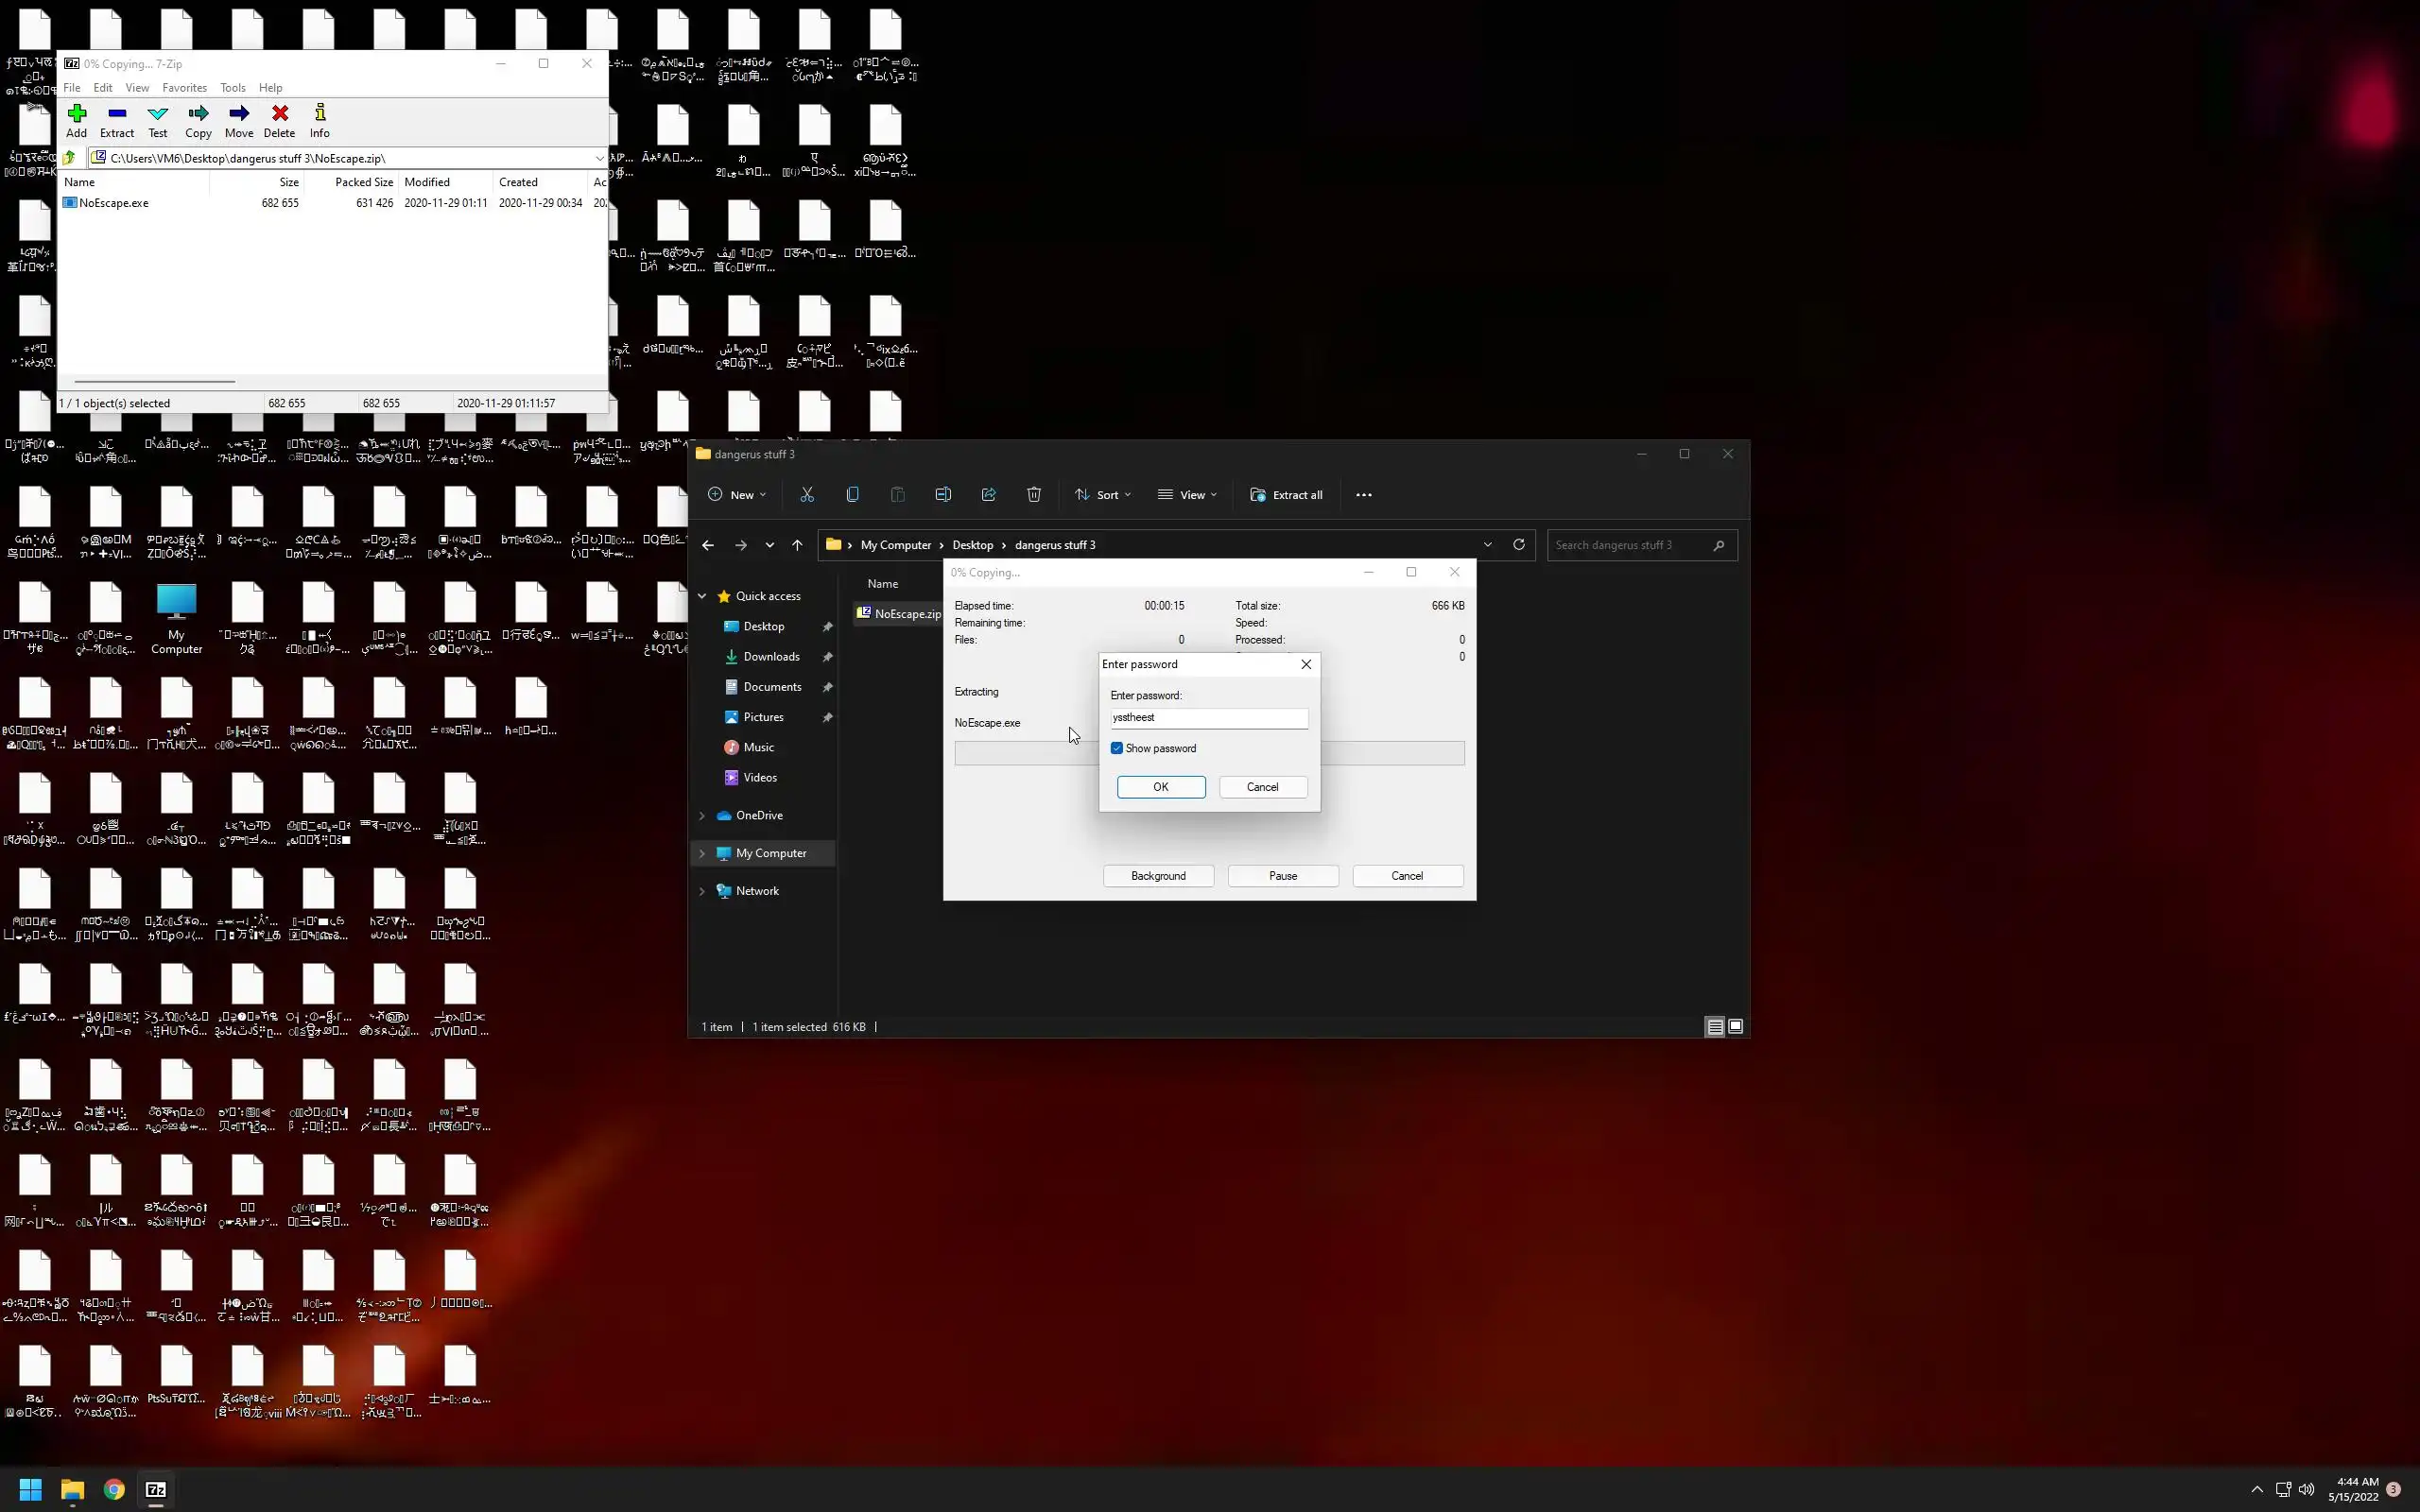
Task: Open the 7-Zip Tools menu
Action: [232, 88]
